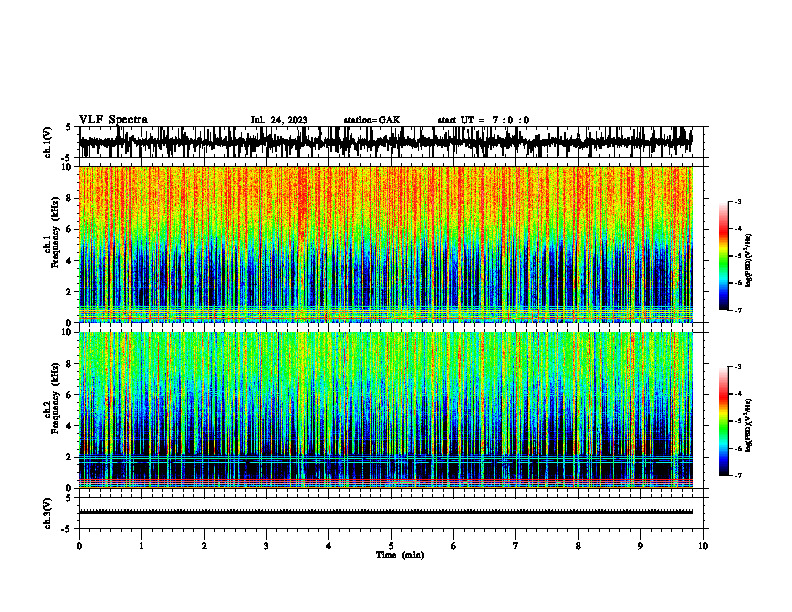Click time axis tick label '7'
This screenshot has width=792, height=612.
coord(516,546)
